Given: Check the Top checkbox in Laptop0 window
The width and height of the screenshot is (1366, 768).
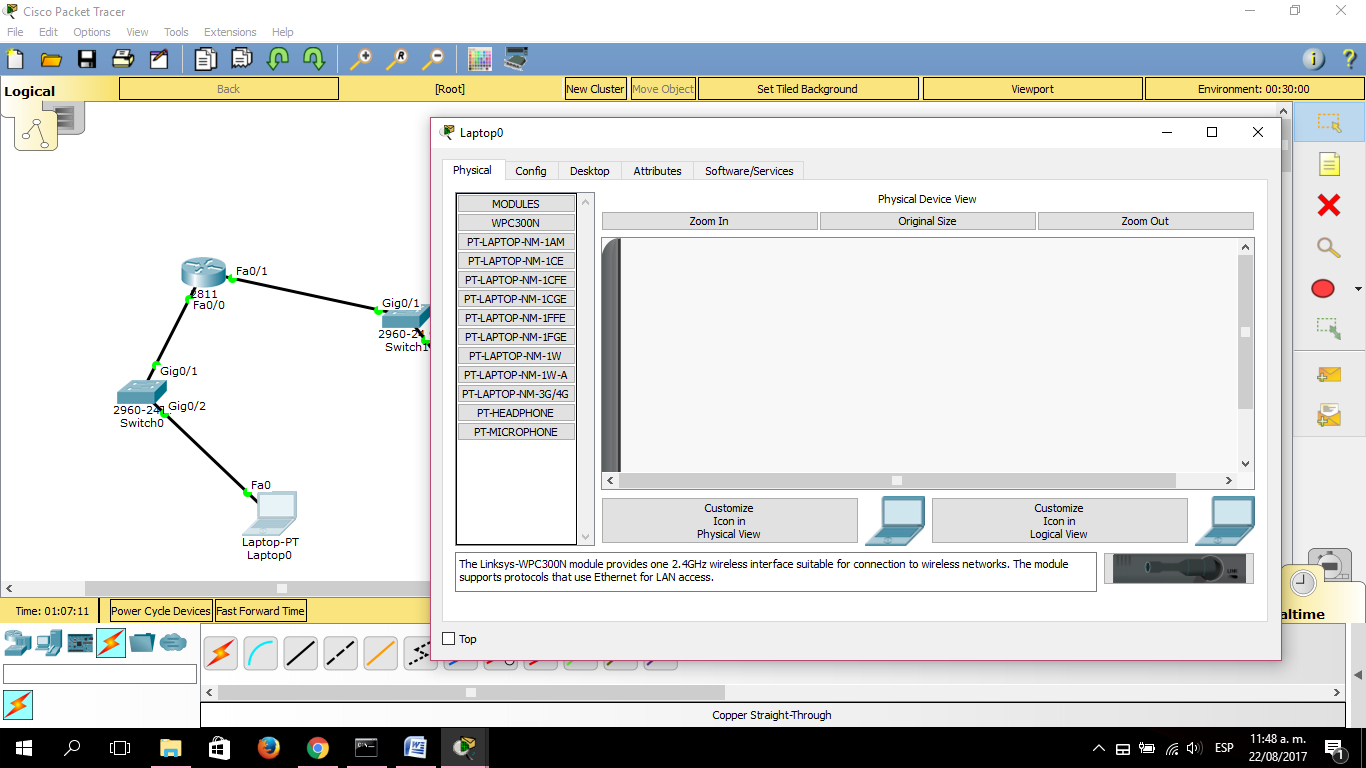Looking at the screenshot, I should point(447,638).
